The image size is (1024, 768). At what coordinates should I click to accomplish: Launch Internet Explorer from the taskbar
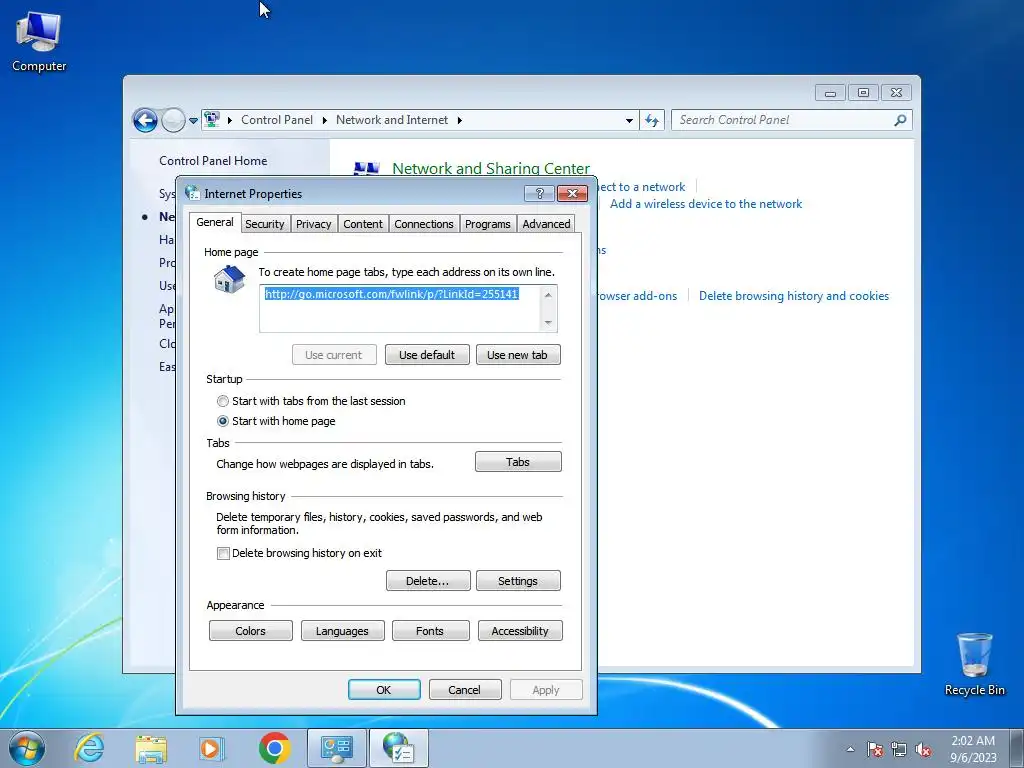[89, 748]
